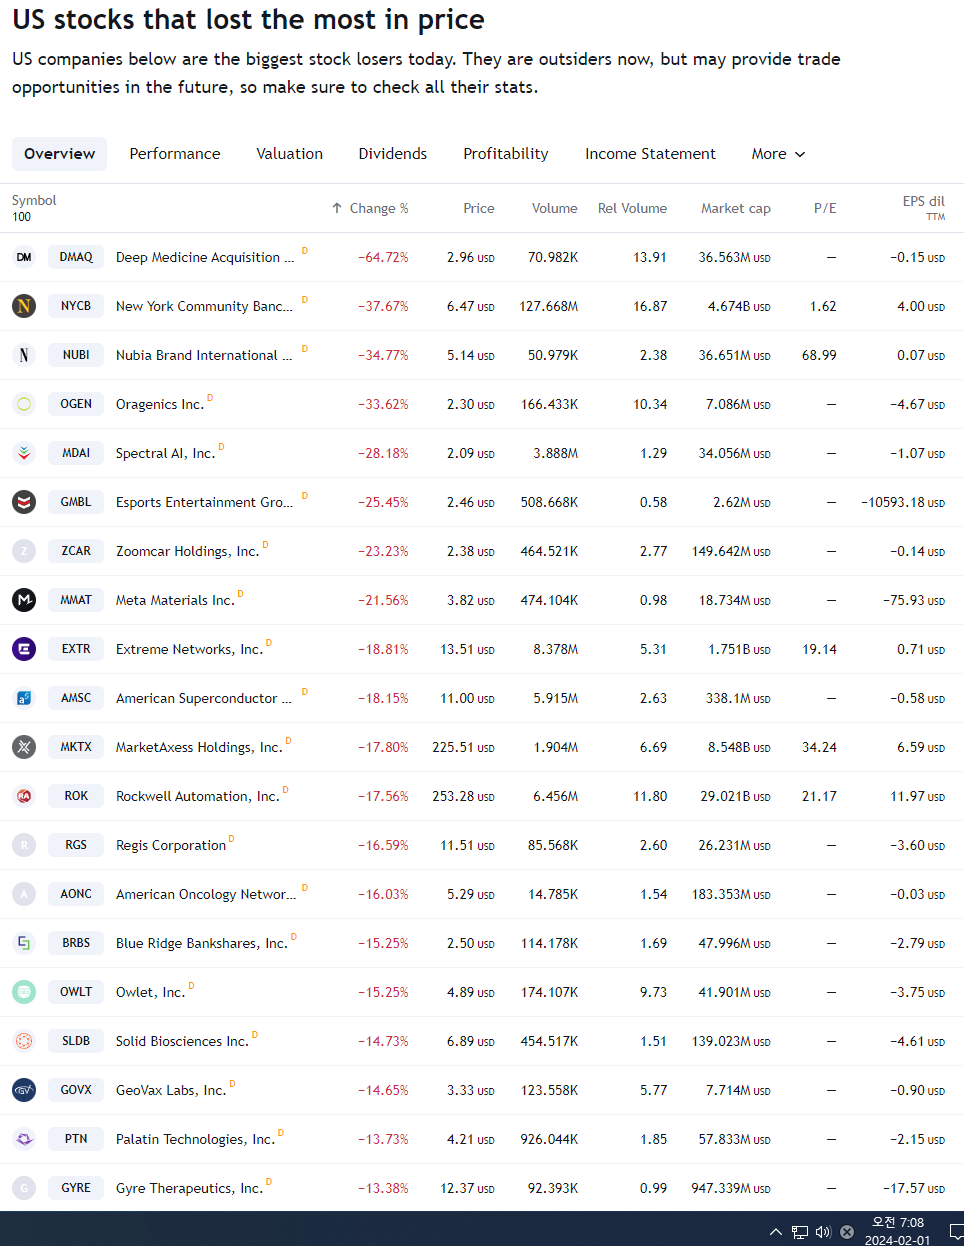Open the volume speaker tray icon
The image size is (964, 1246).
click(x=823, y=1232)
